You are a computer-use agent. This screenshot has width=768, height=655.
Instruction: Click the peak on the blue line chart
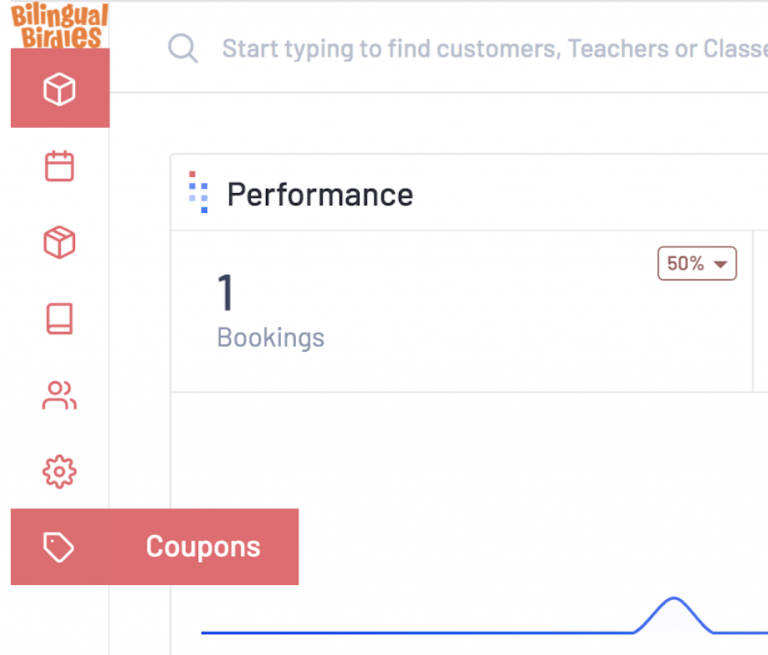(x=674, y=599)
